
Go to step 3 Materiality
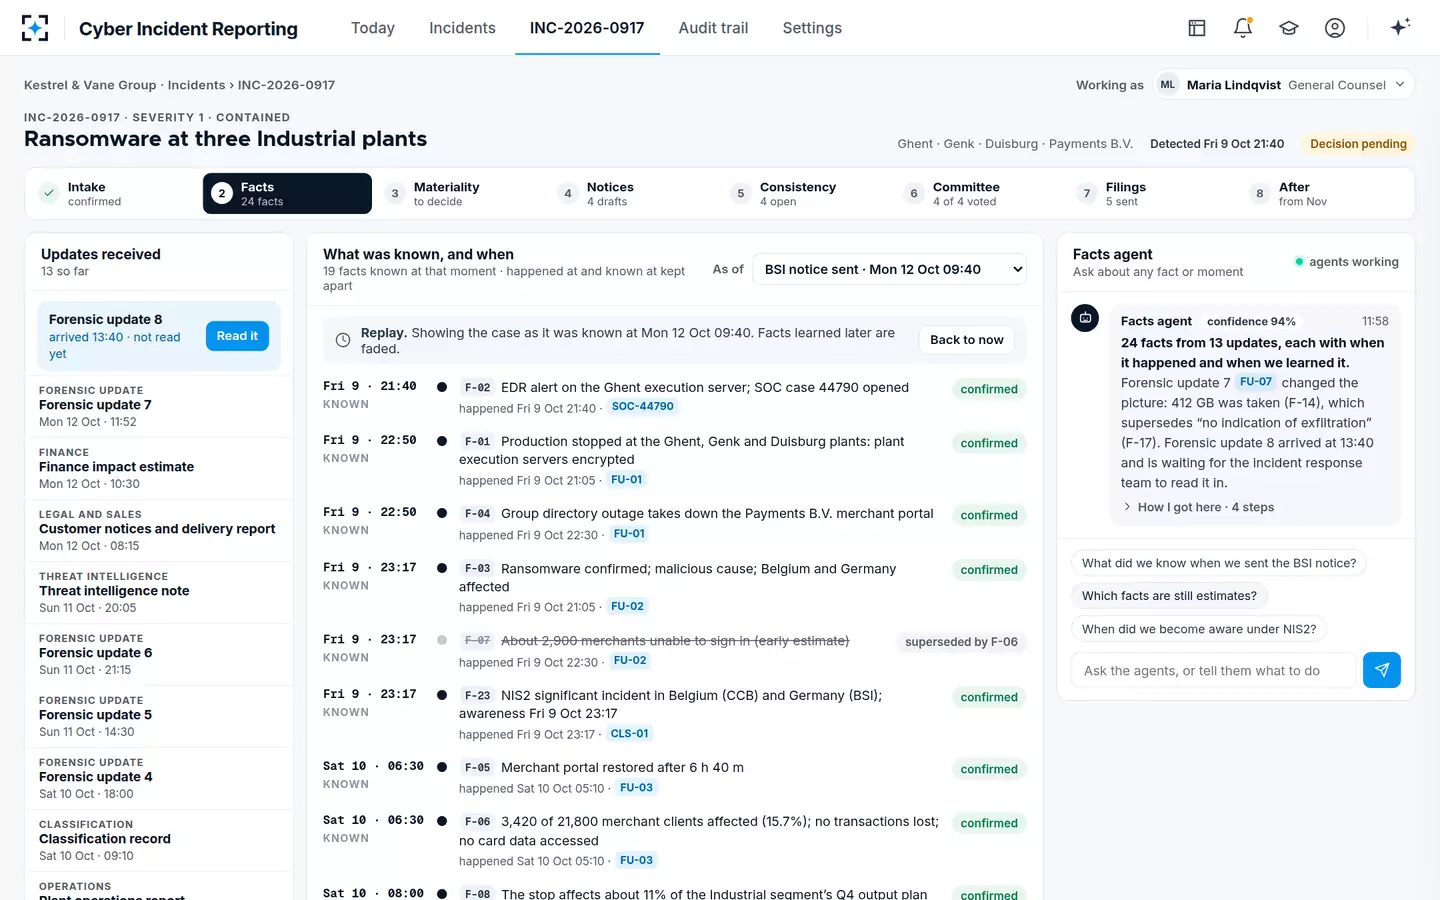click(x=460, y=194)
